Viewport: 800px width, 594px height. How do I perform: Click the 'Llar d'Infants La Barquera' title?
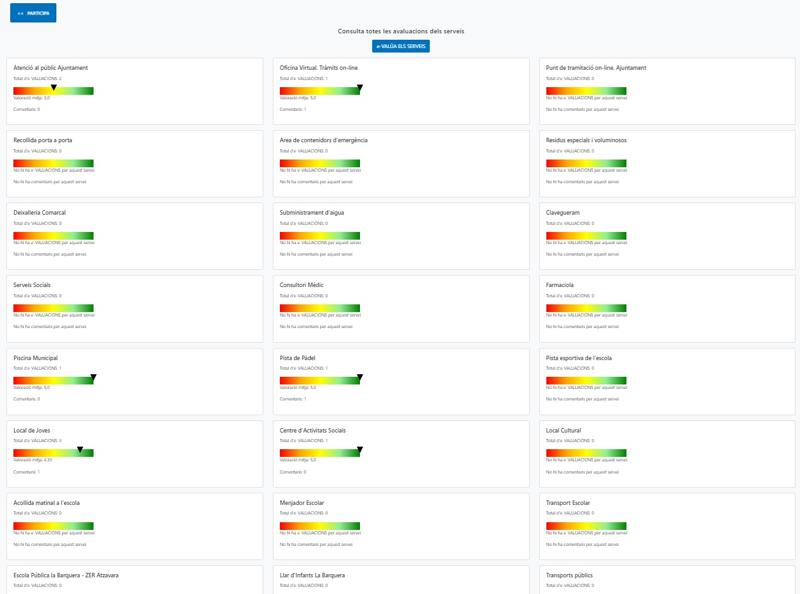click(x=312, y=576)
